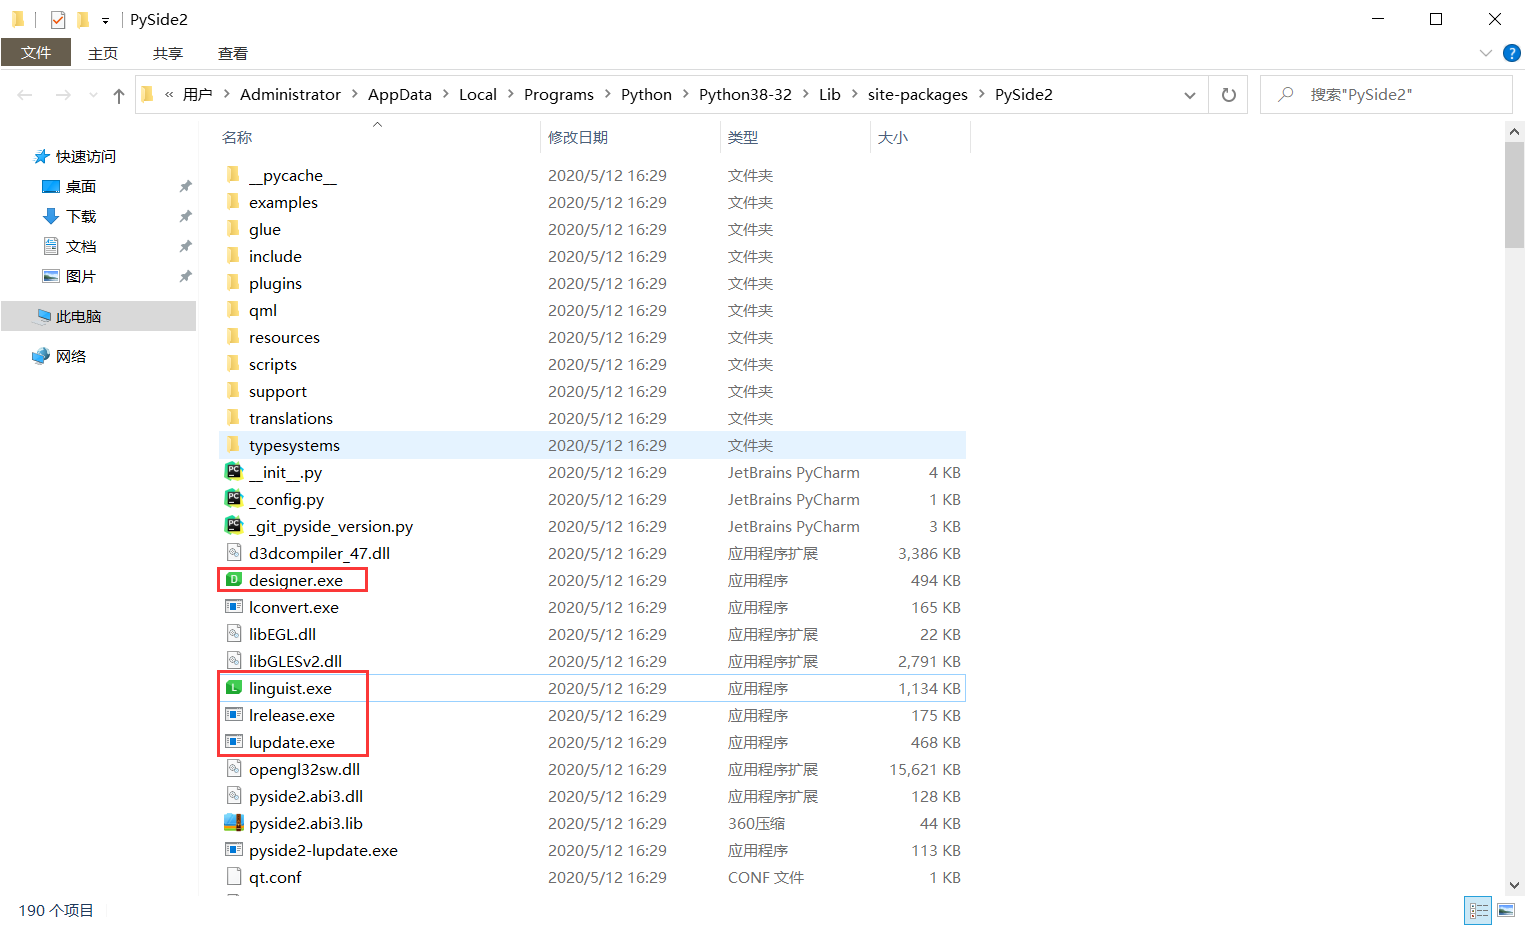Click the blue Help question mark icon

(x=1511, y=53)
